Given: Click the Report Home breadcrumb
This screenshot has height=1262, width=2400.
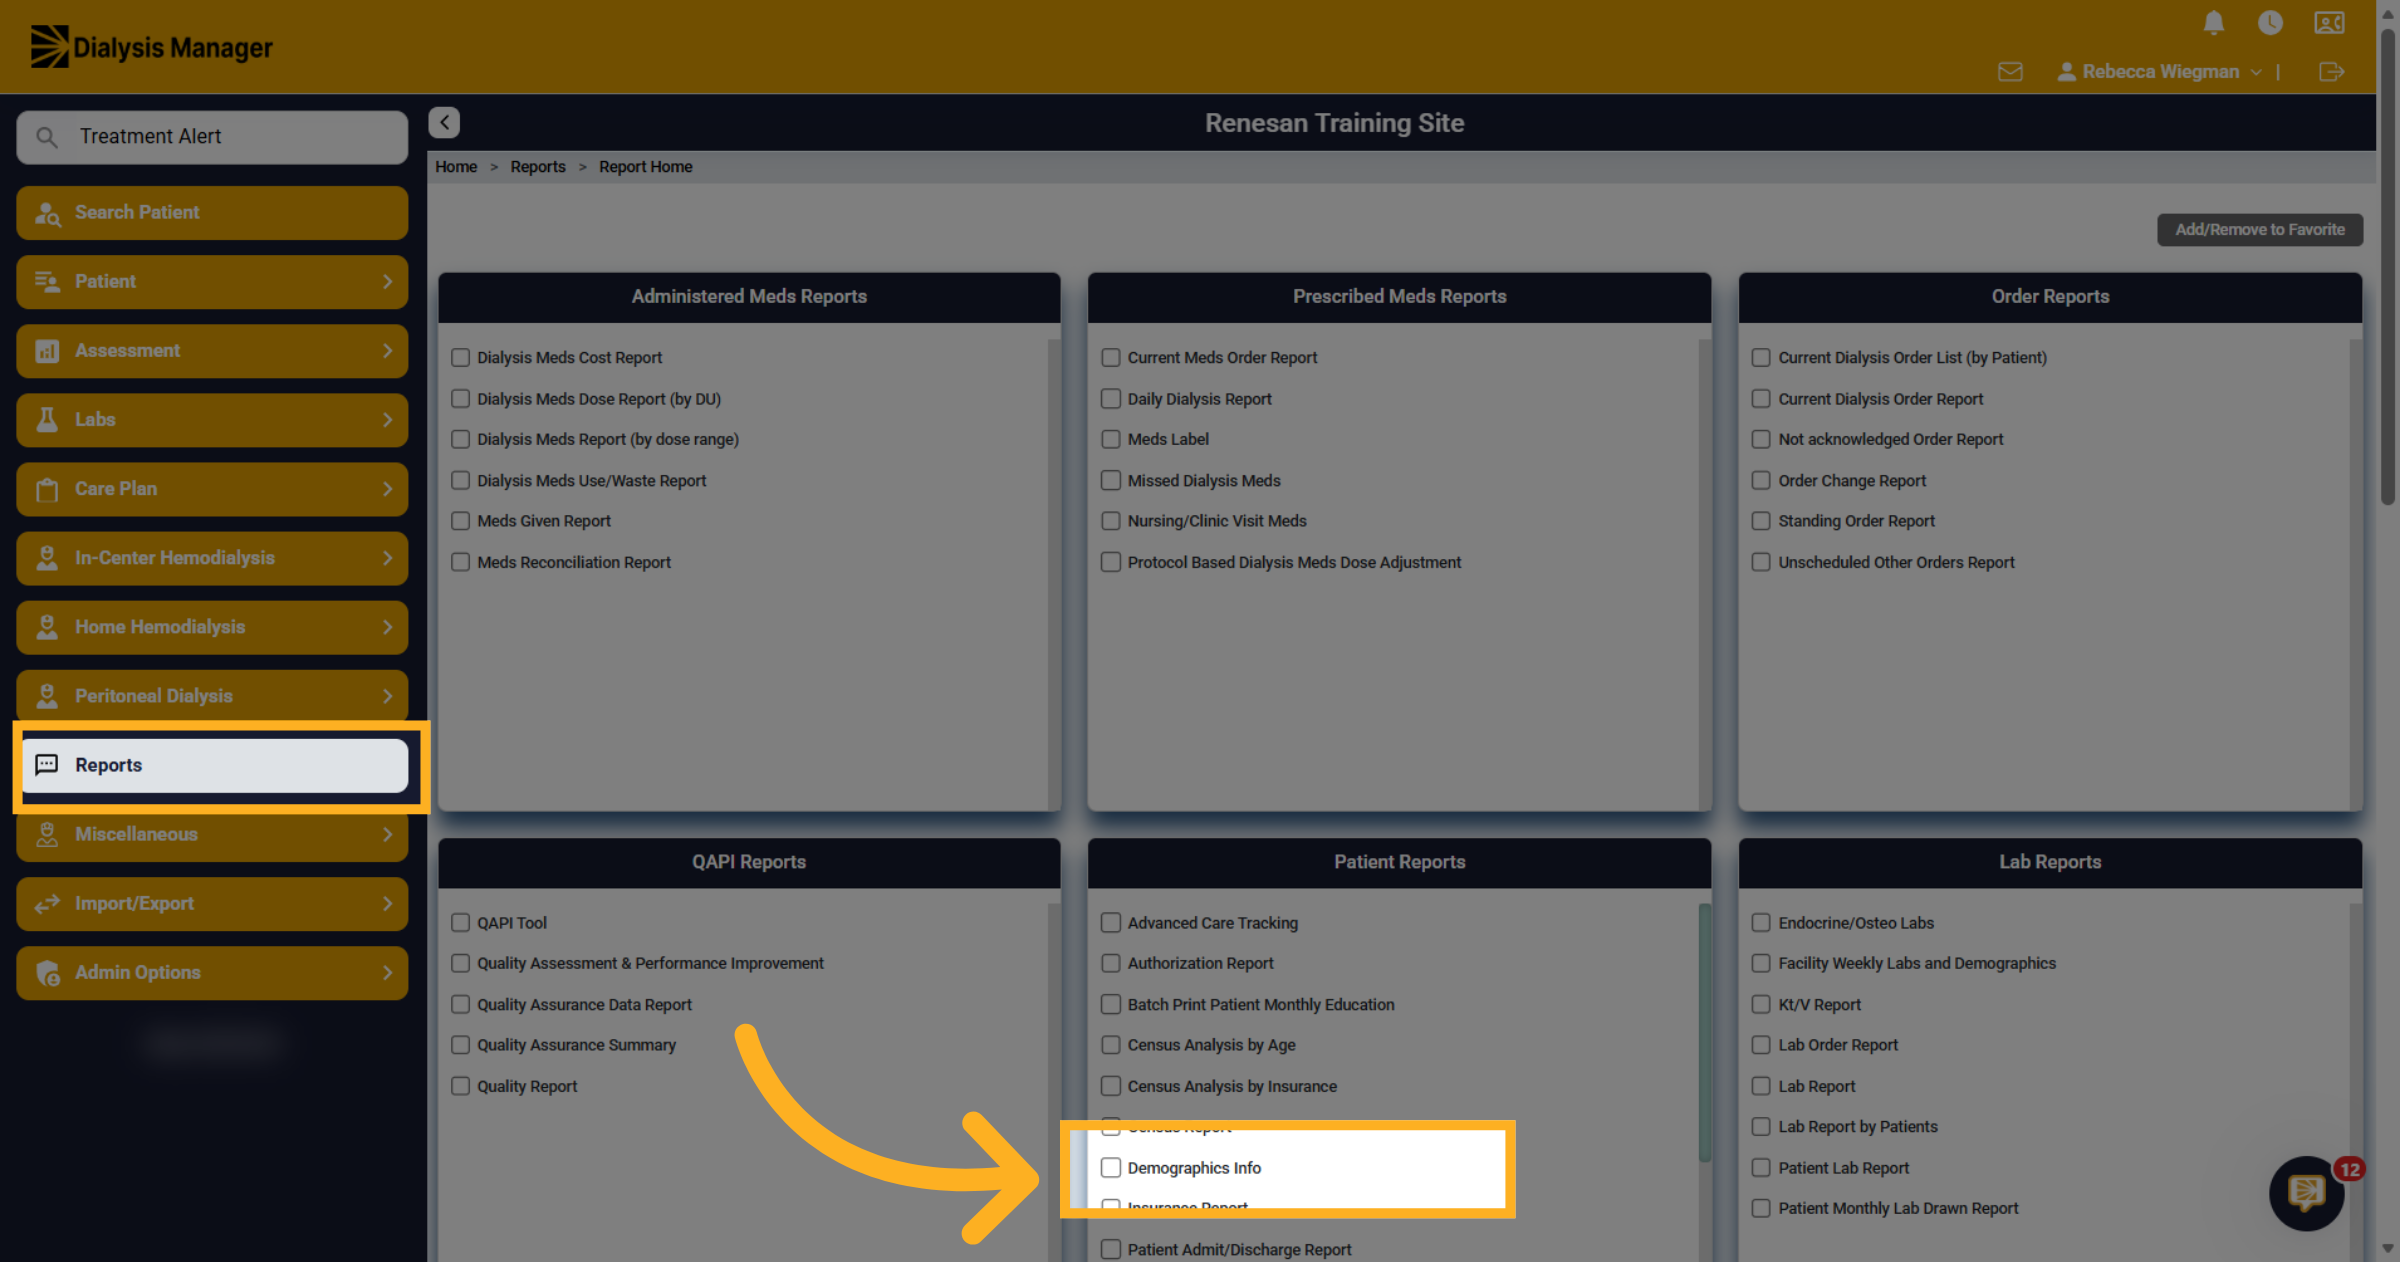Looking at the screenshot, I should [646, 167].
